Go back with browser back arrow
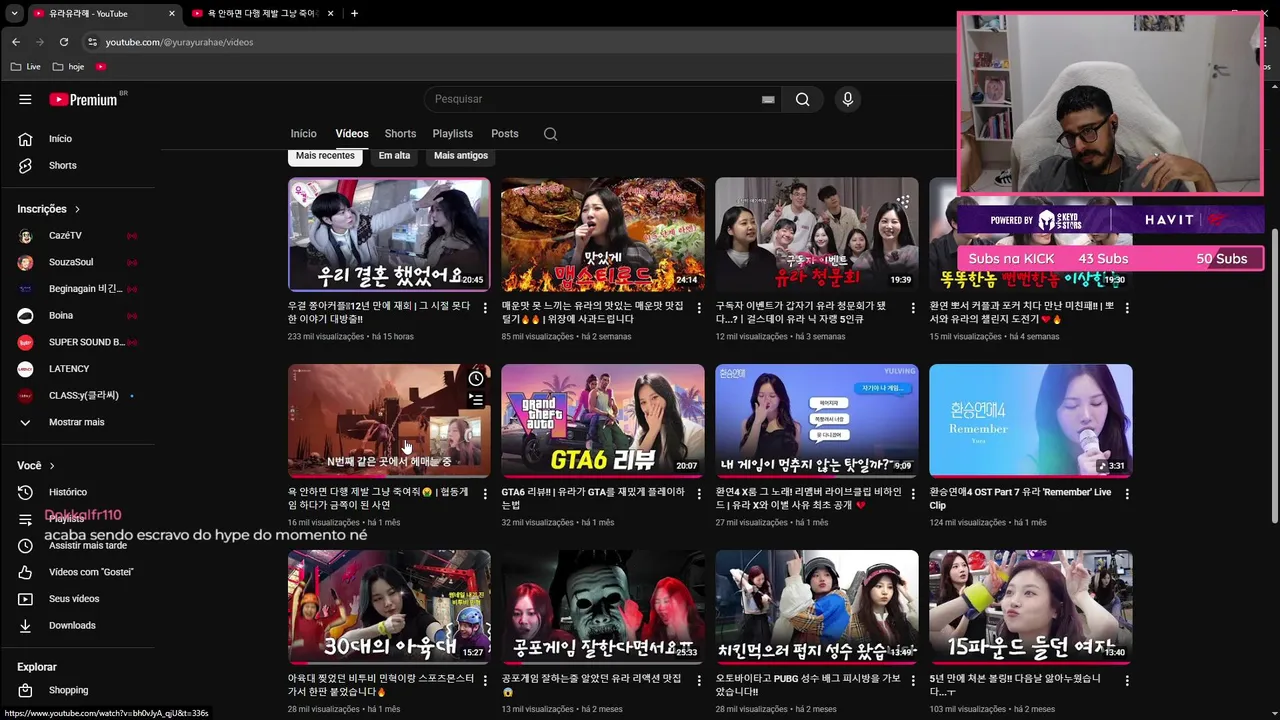Screen dimensions: 1280x720 click(16, 42)
